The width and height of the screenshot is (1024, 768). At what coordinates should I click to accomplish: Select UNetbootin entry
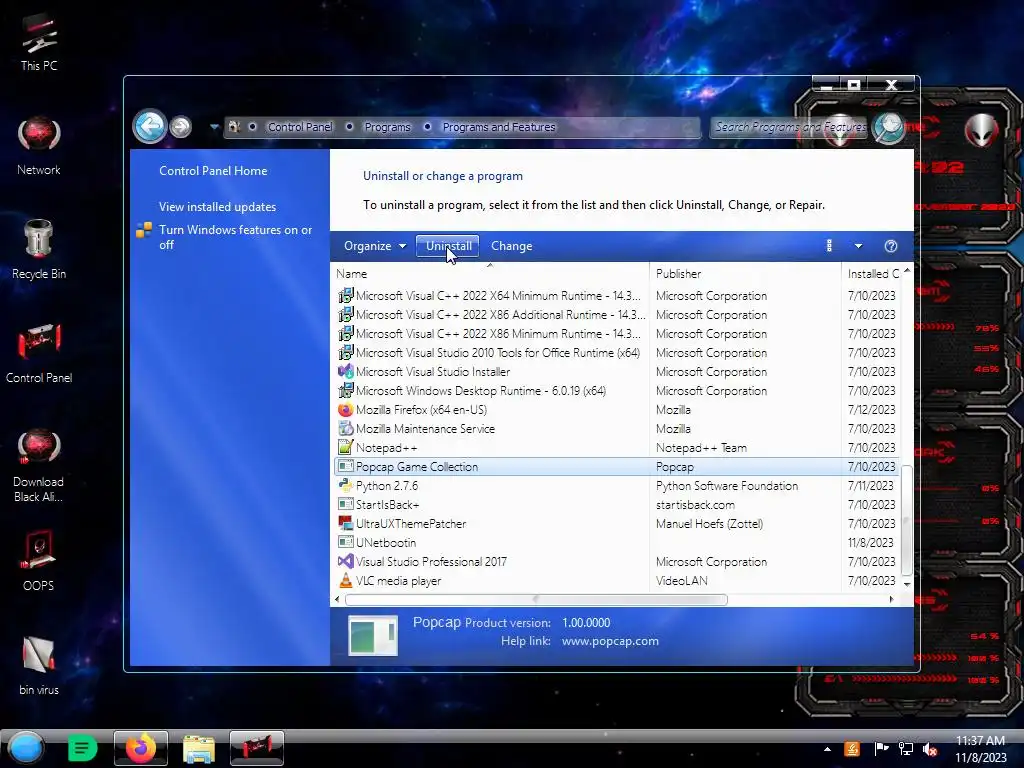pyautogui.click(x=616, y=542)
